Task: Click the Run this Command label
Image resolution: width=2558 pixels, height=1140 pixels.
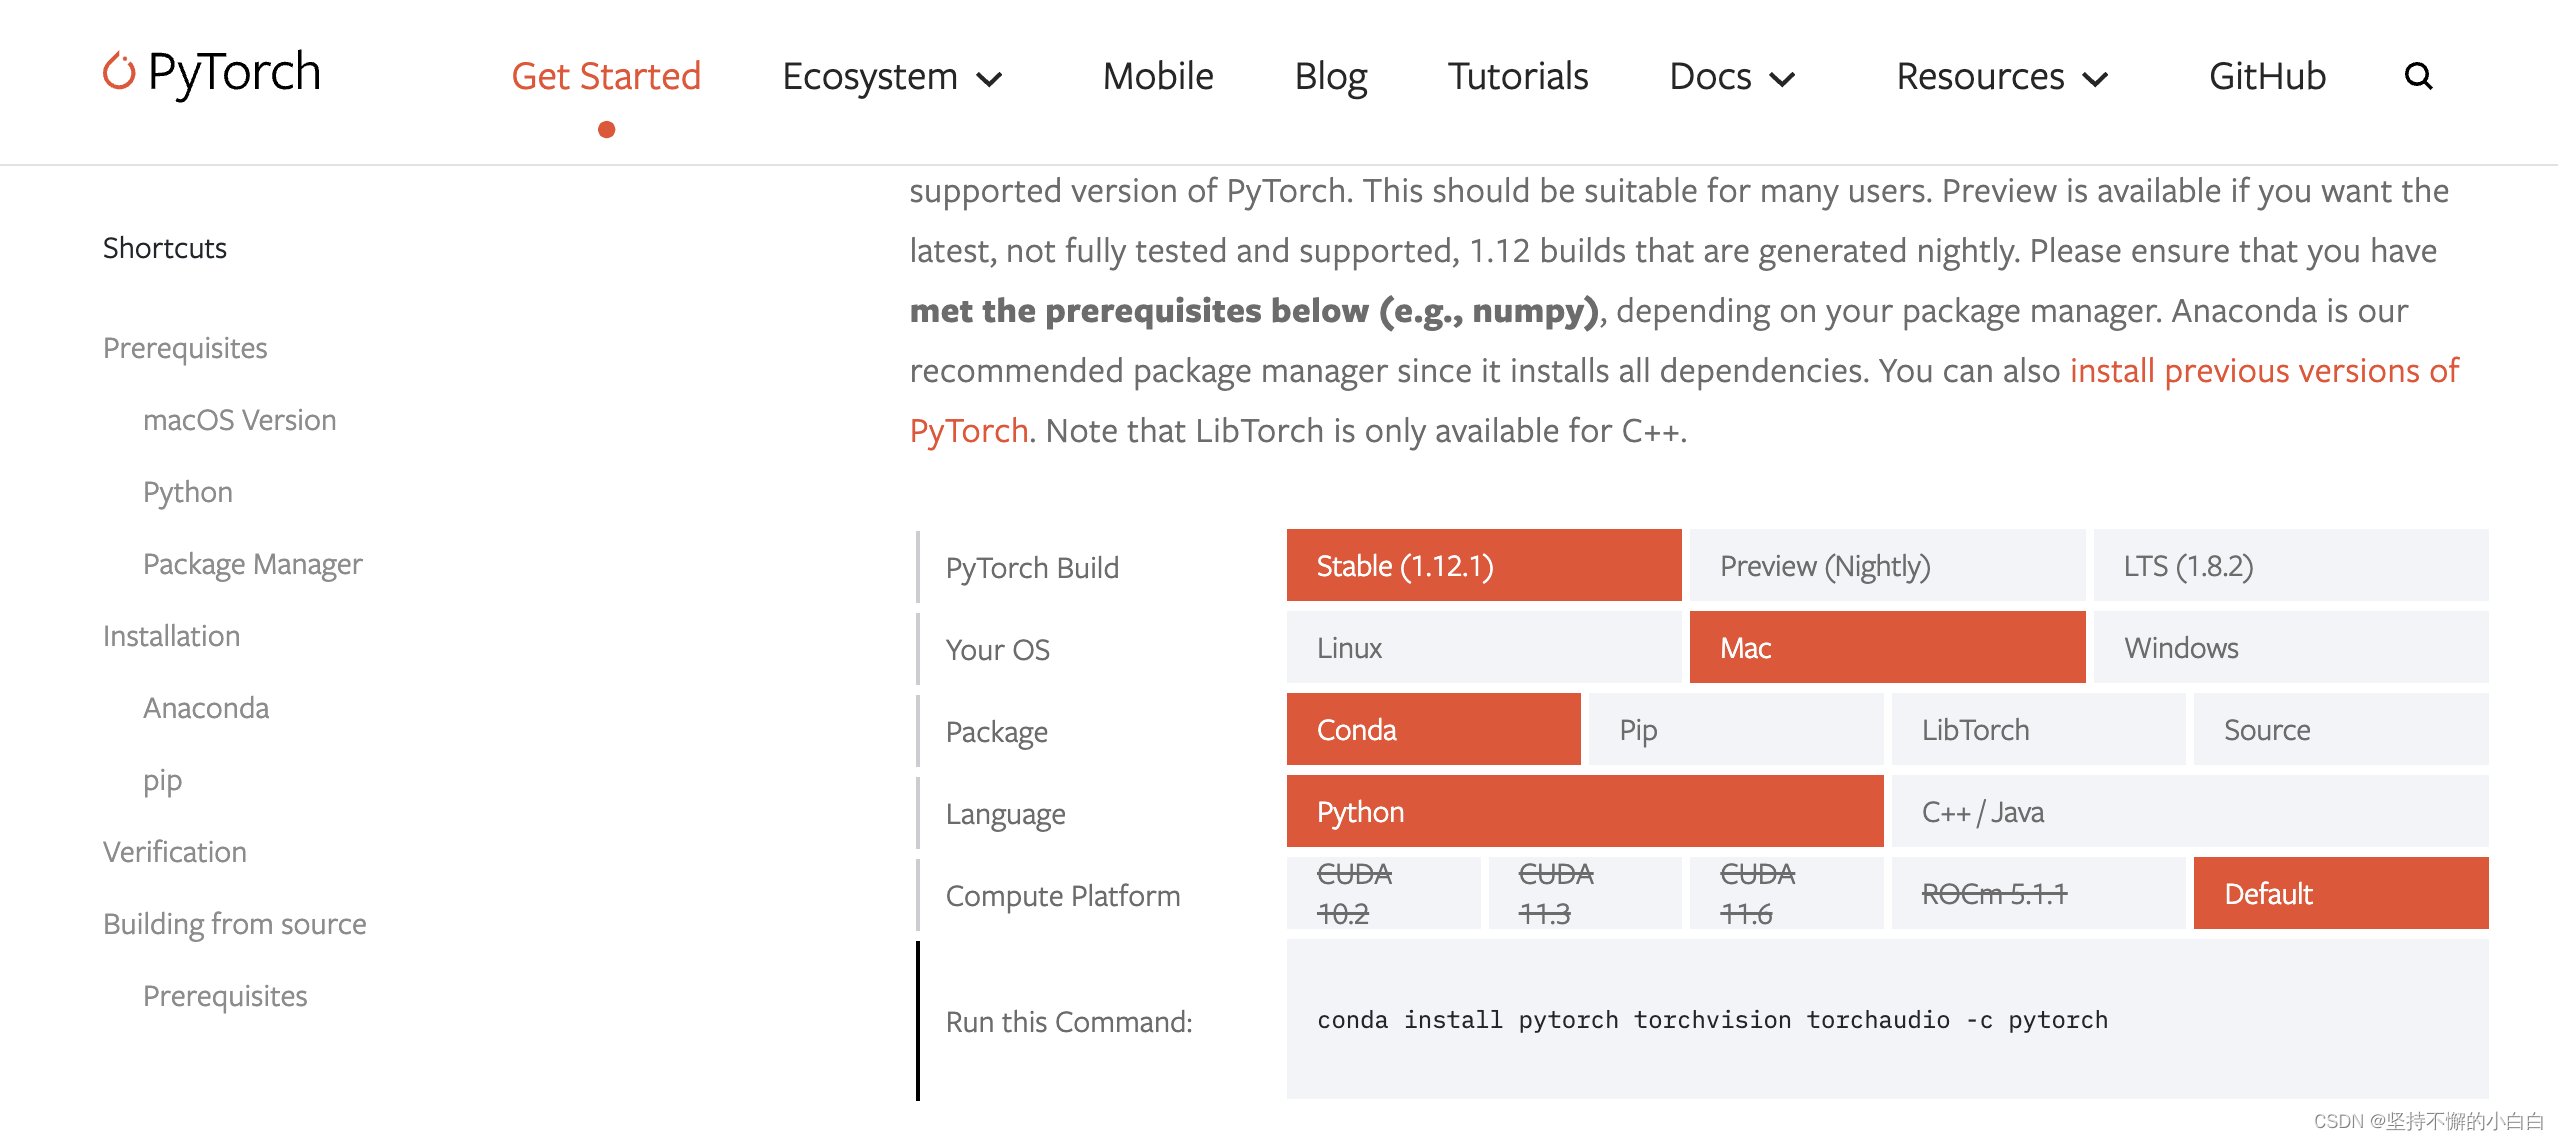Action: (1068, 1022)
